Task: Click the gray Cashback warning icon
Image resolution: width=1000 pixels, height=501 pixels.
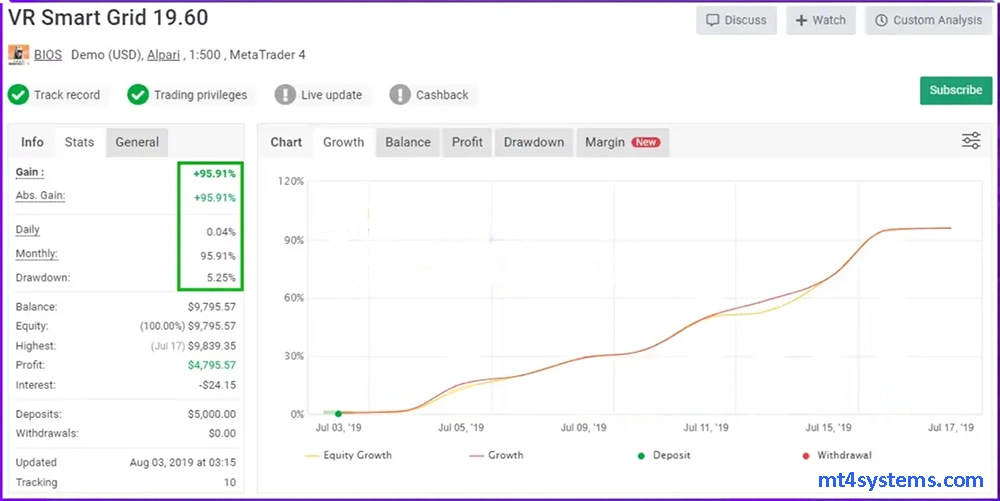Action: click(400, 95)
